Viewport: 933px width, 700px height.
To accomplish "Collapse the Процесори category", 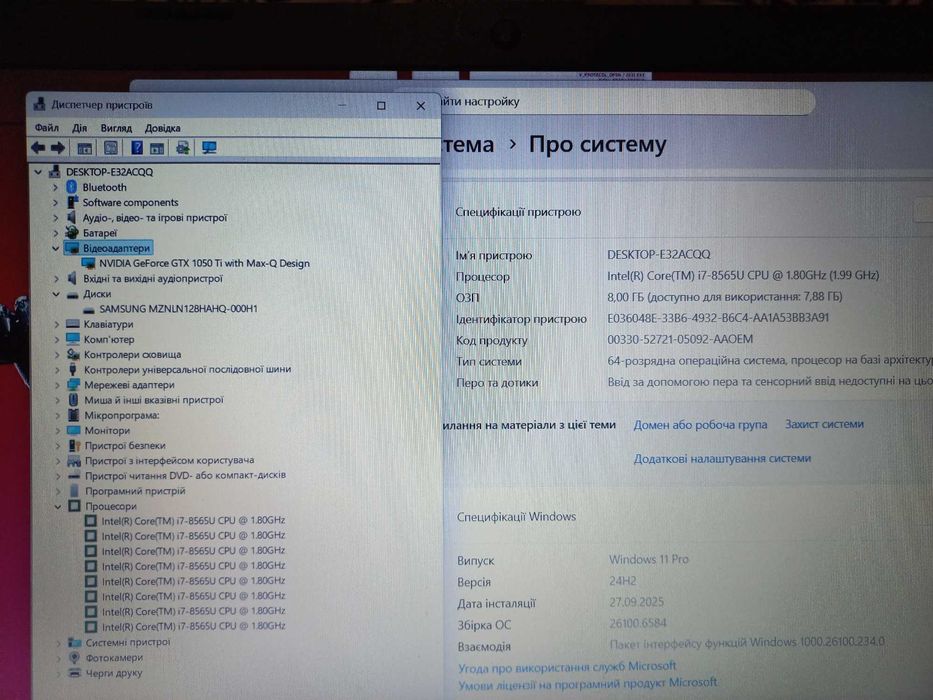I will (x=58, y=507).
